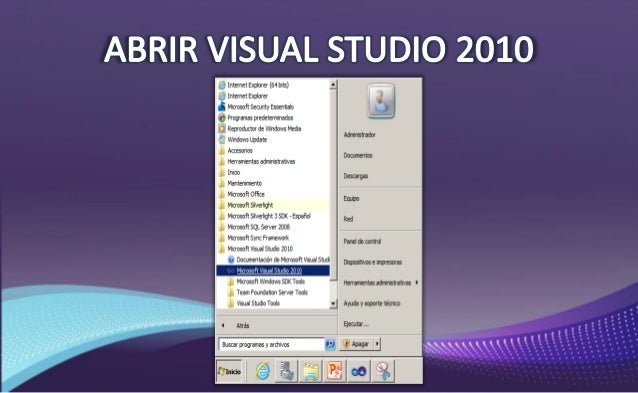This screenshot has width=638, height=393.
Task: Open Reproductor de Windows Media
Action: click(273, 129)
